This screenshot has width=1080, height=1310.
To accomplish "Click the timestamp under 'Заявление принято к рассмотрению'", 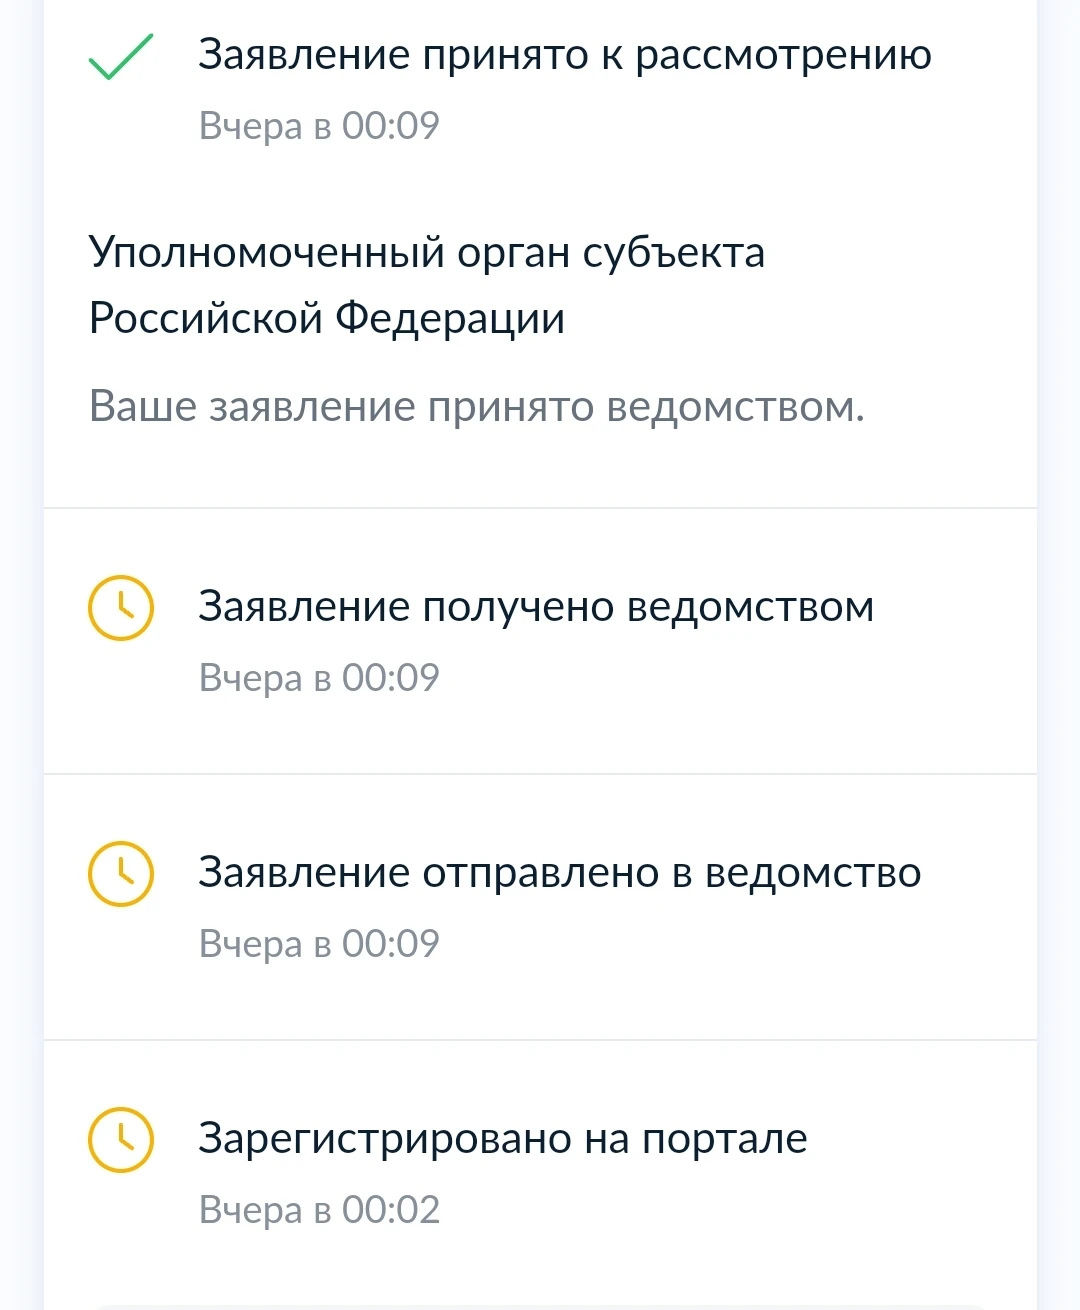I will (319, 126).
